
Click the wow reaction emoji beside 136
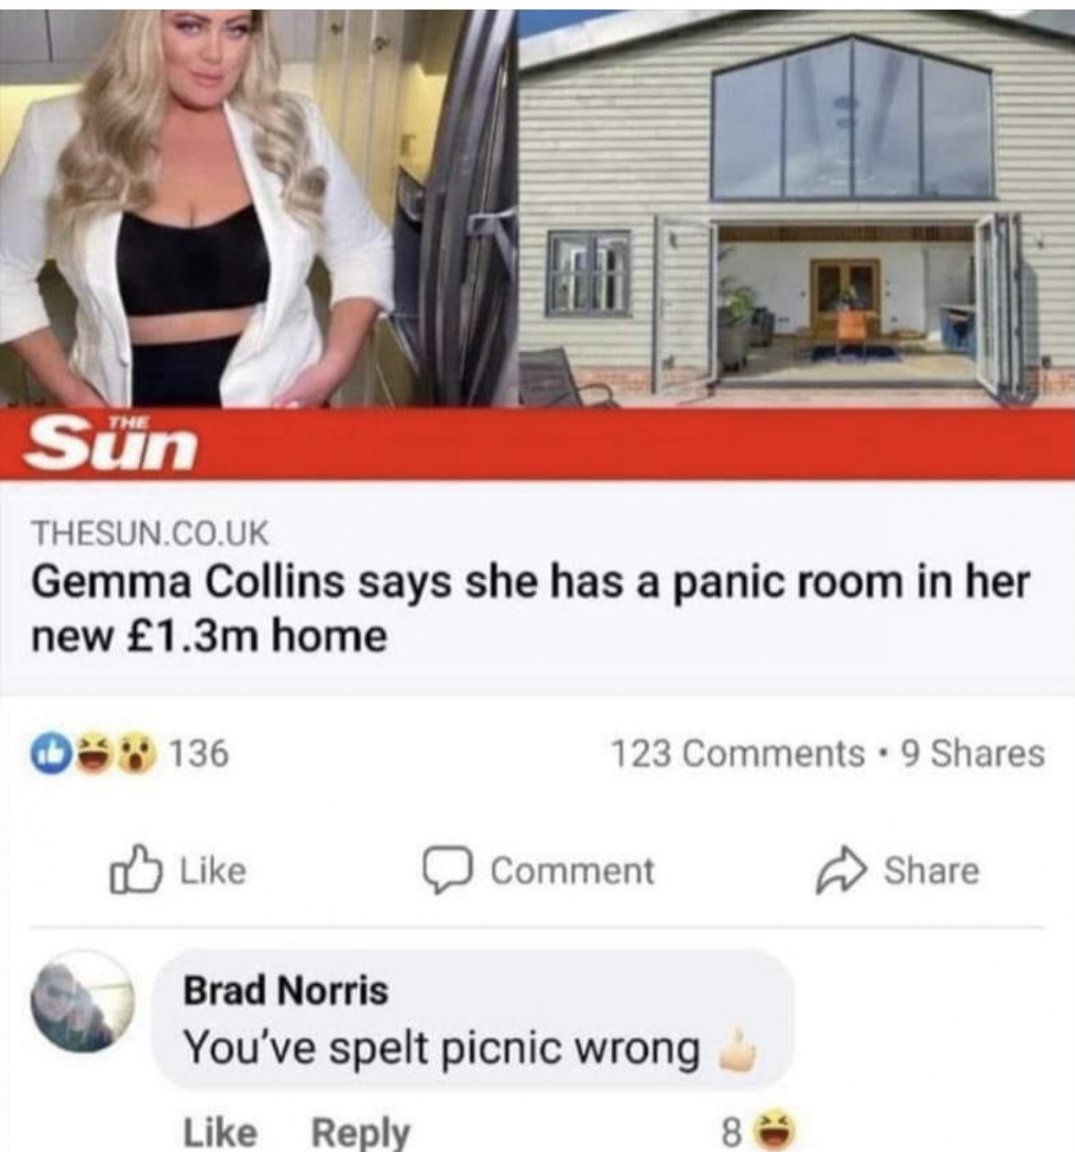click(139, 754)
